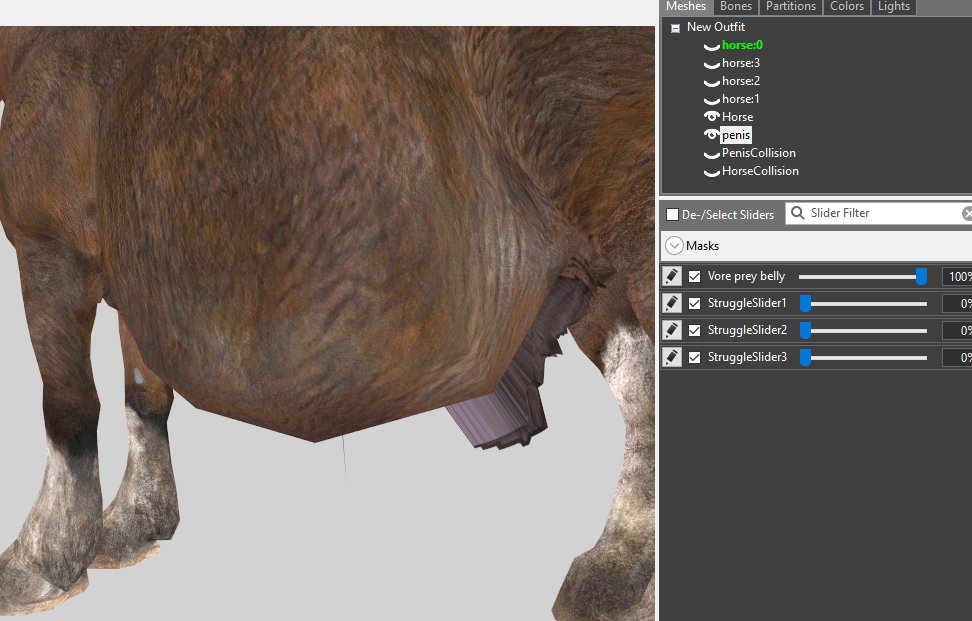The height and width of the screenshot is (621, 972).
Task: Uncheck the StruggleSlider2 checkbox
Action: 694,330
